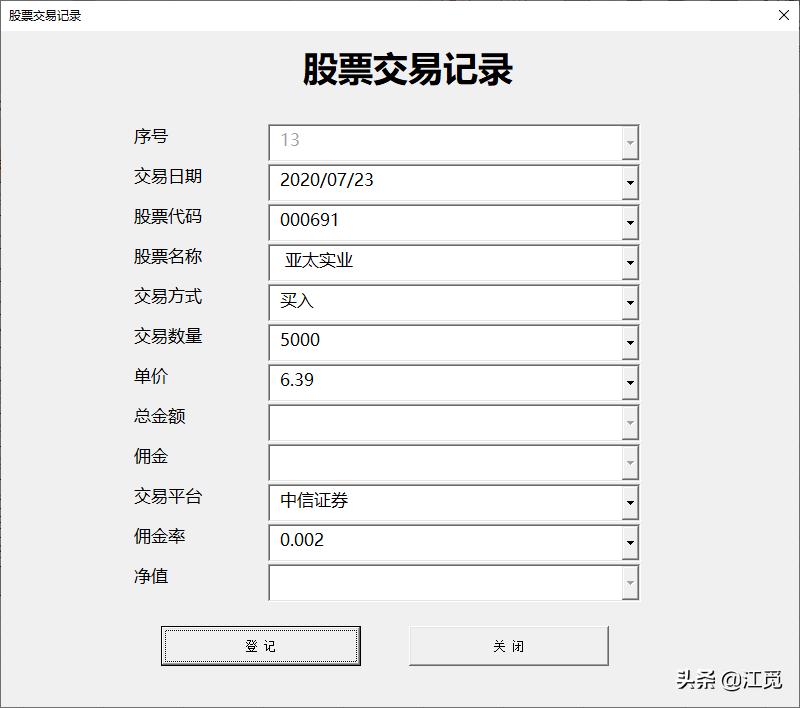Open the 交易日期 date dropdown
This screenshot has width=800, height=708.
[630, 183]
